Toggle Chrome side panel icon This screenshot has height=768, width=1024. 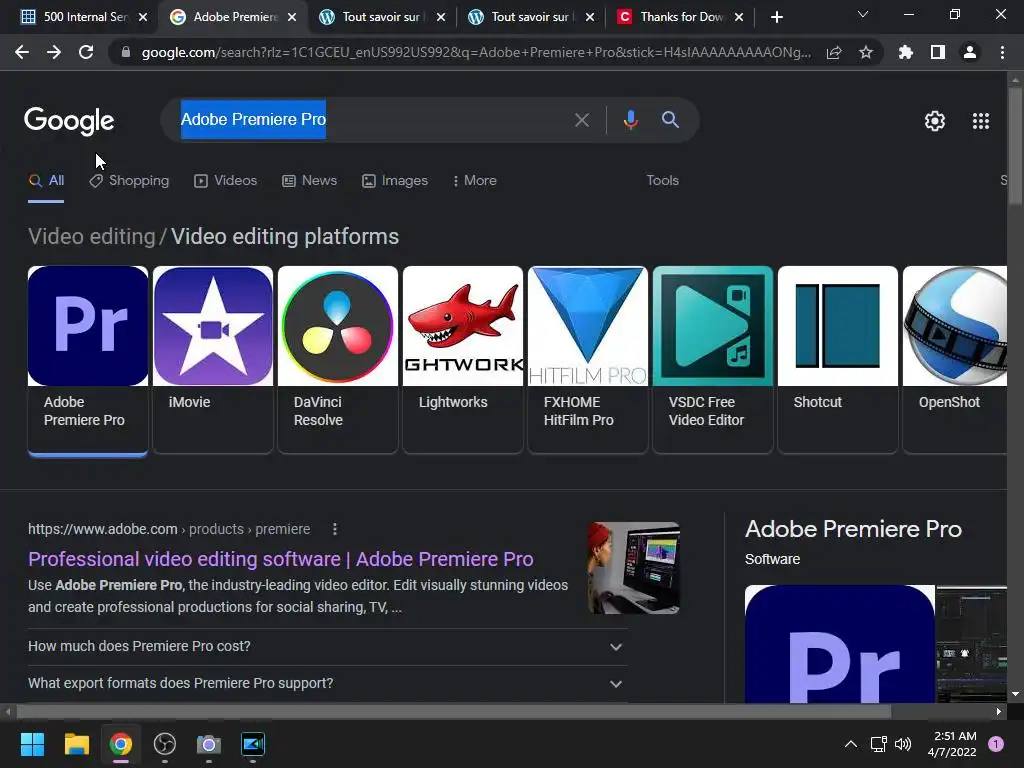pos(938,52)
